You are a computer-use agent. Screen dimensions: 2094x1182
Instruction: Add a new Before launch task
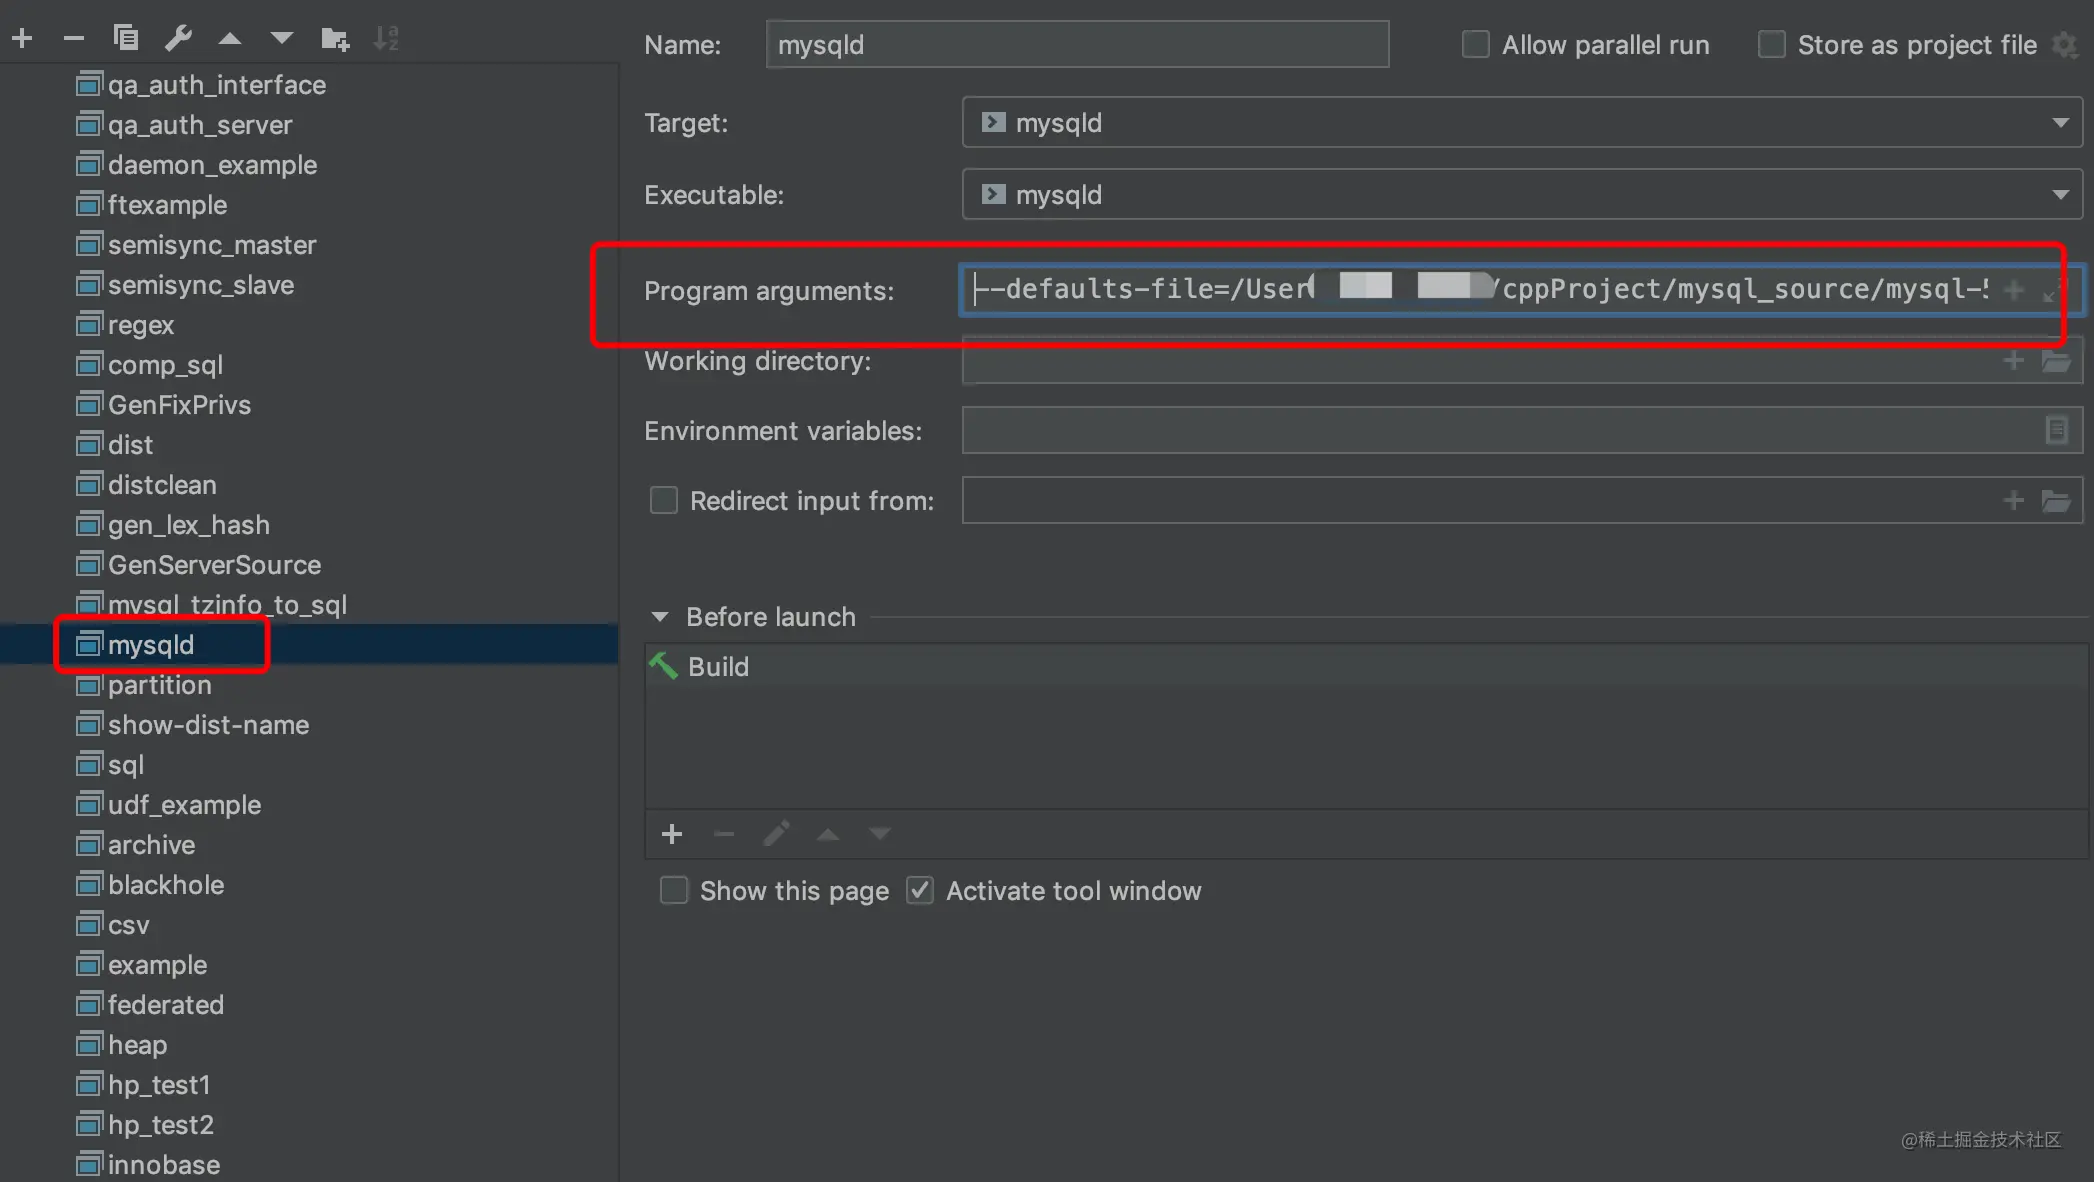(x=672, y=834)
